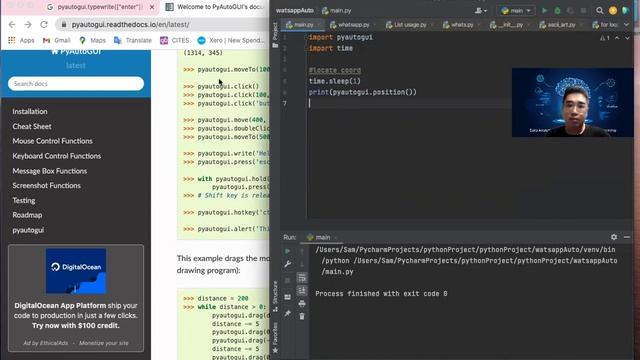Open Message Box Functions page
Screen dimensions: 640x360
[x=50, y=171]
